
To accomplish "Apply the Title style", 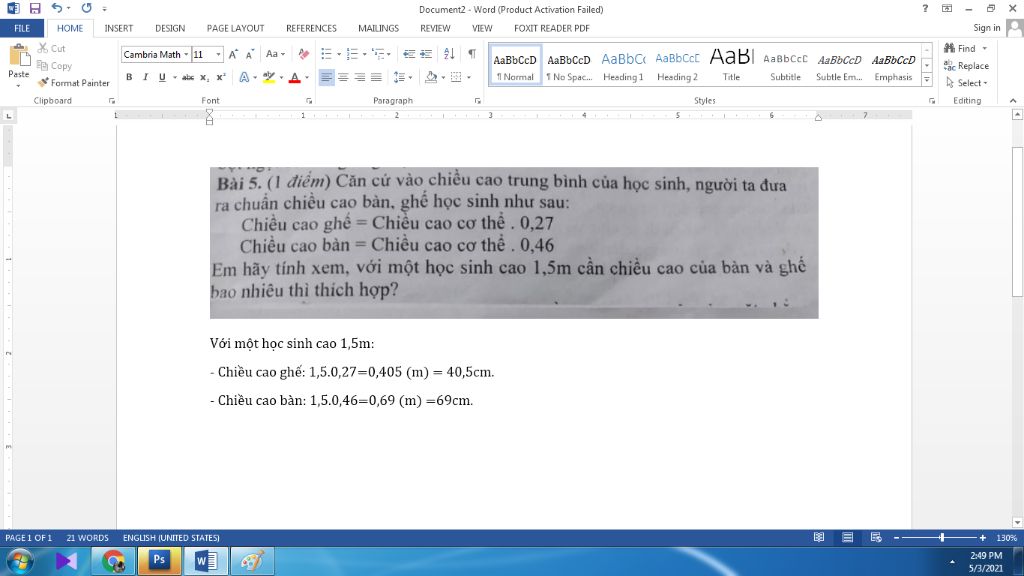I will pyautogui.click(x=731, y=65).
